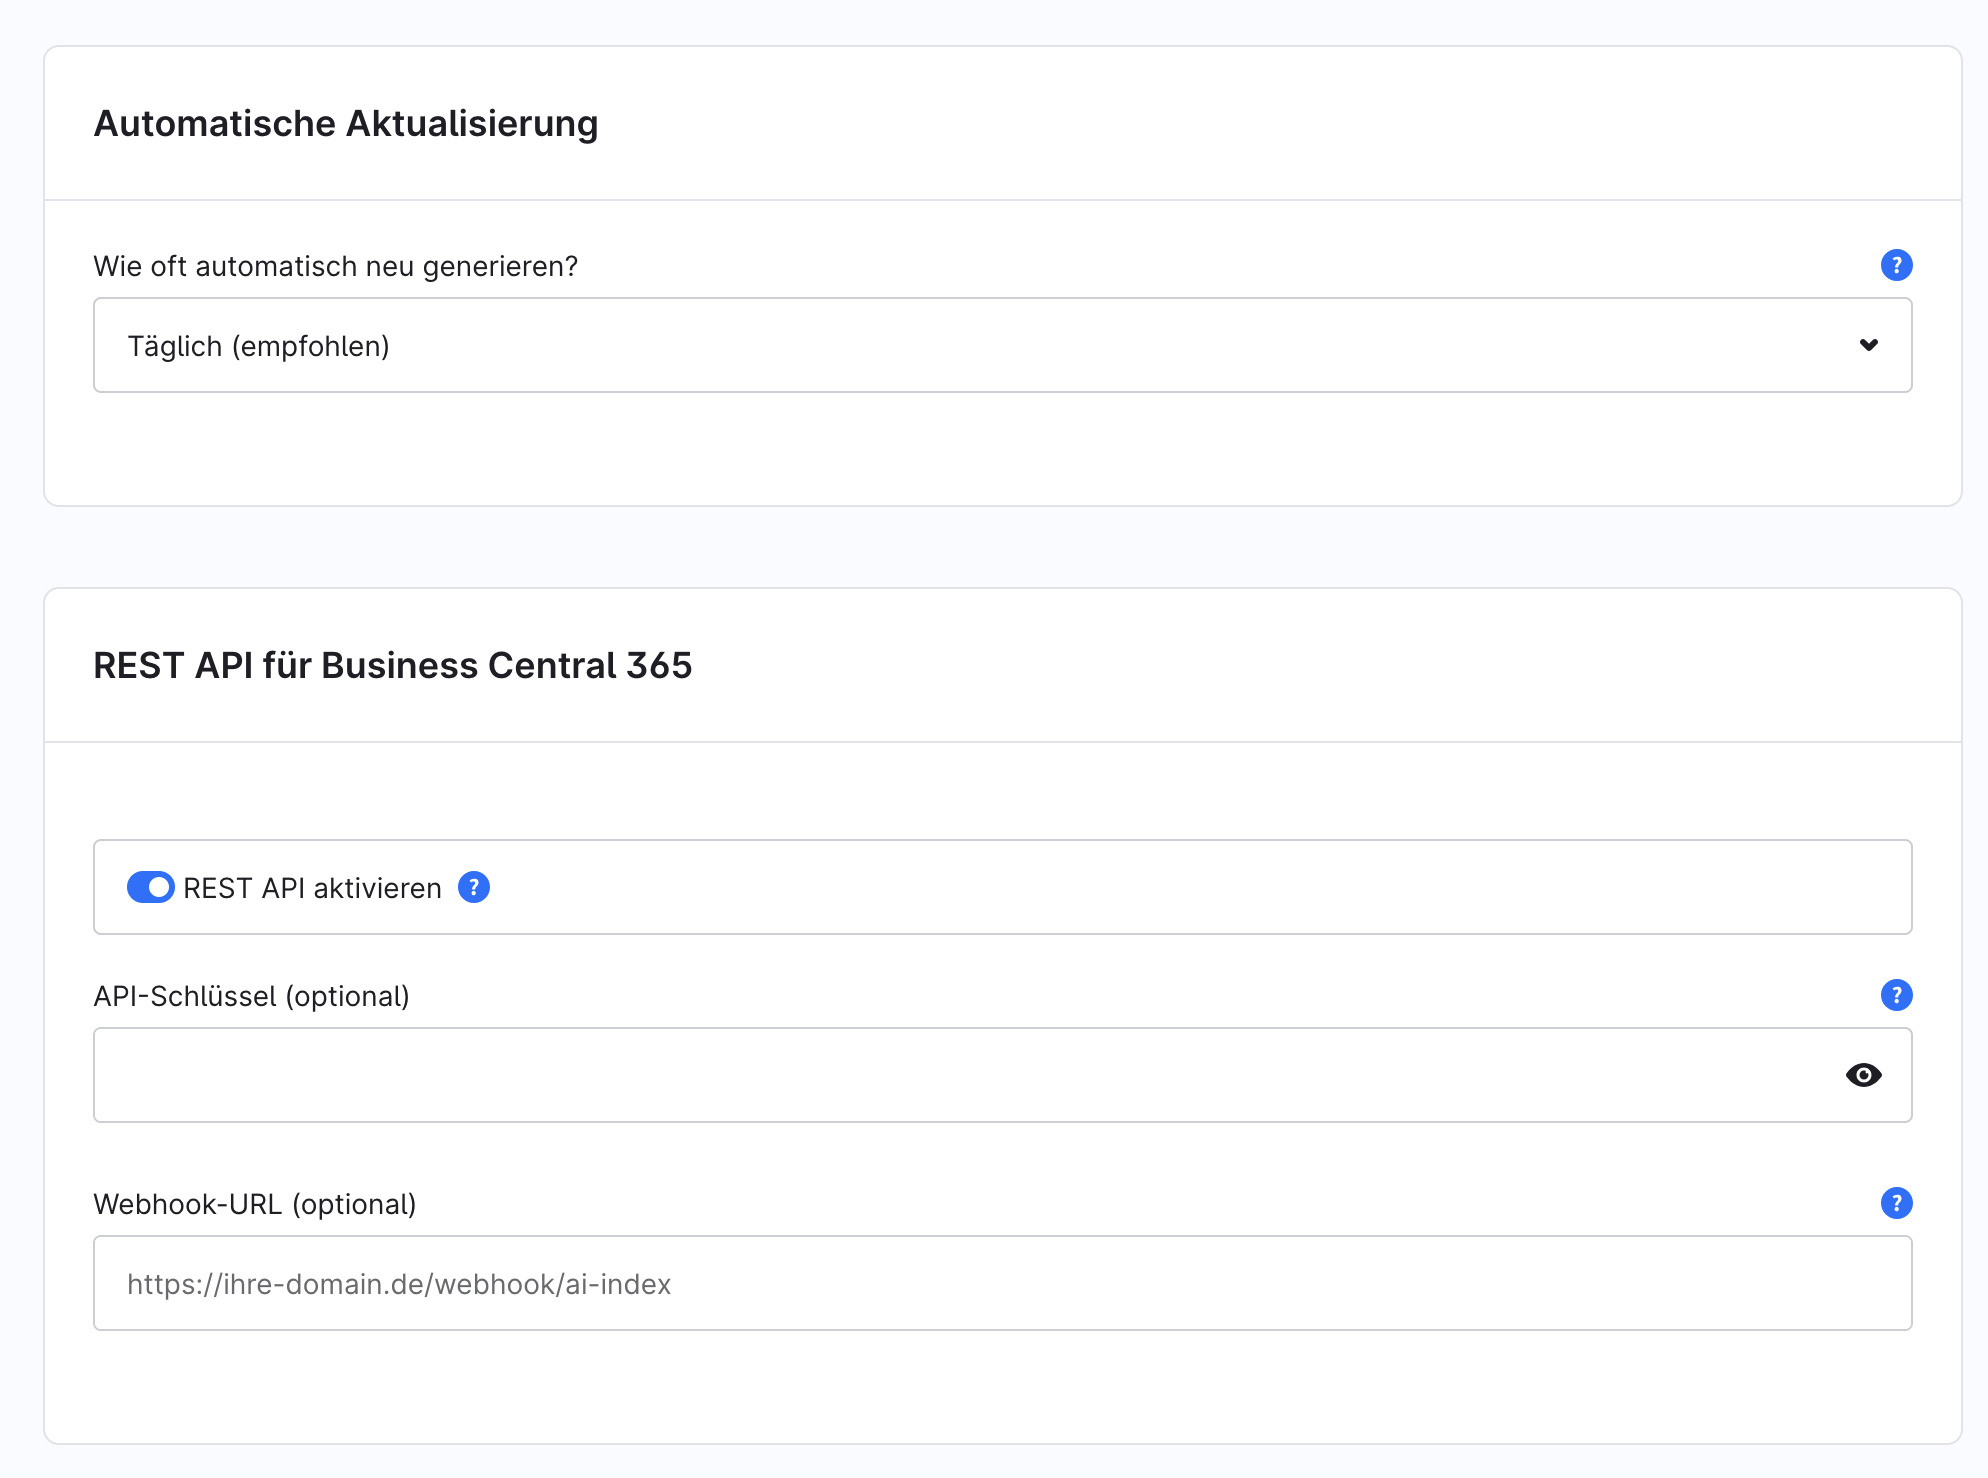Image resolution: width=1988 pixels, height=1478 pixels.
Task: Click empty space in REST API aktivieren box
Action: click(1200, 887)
